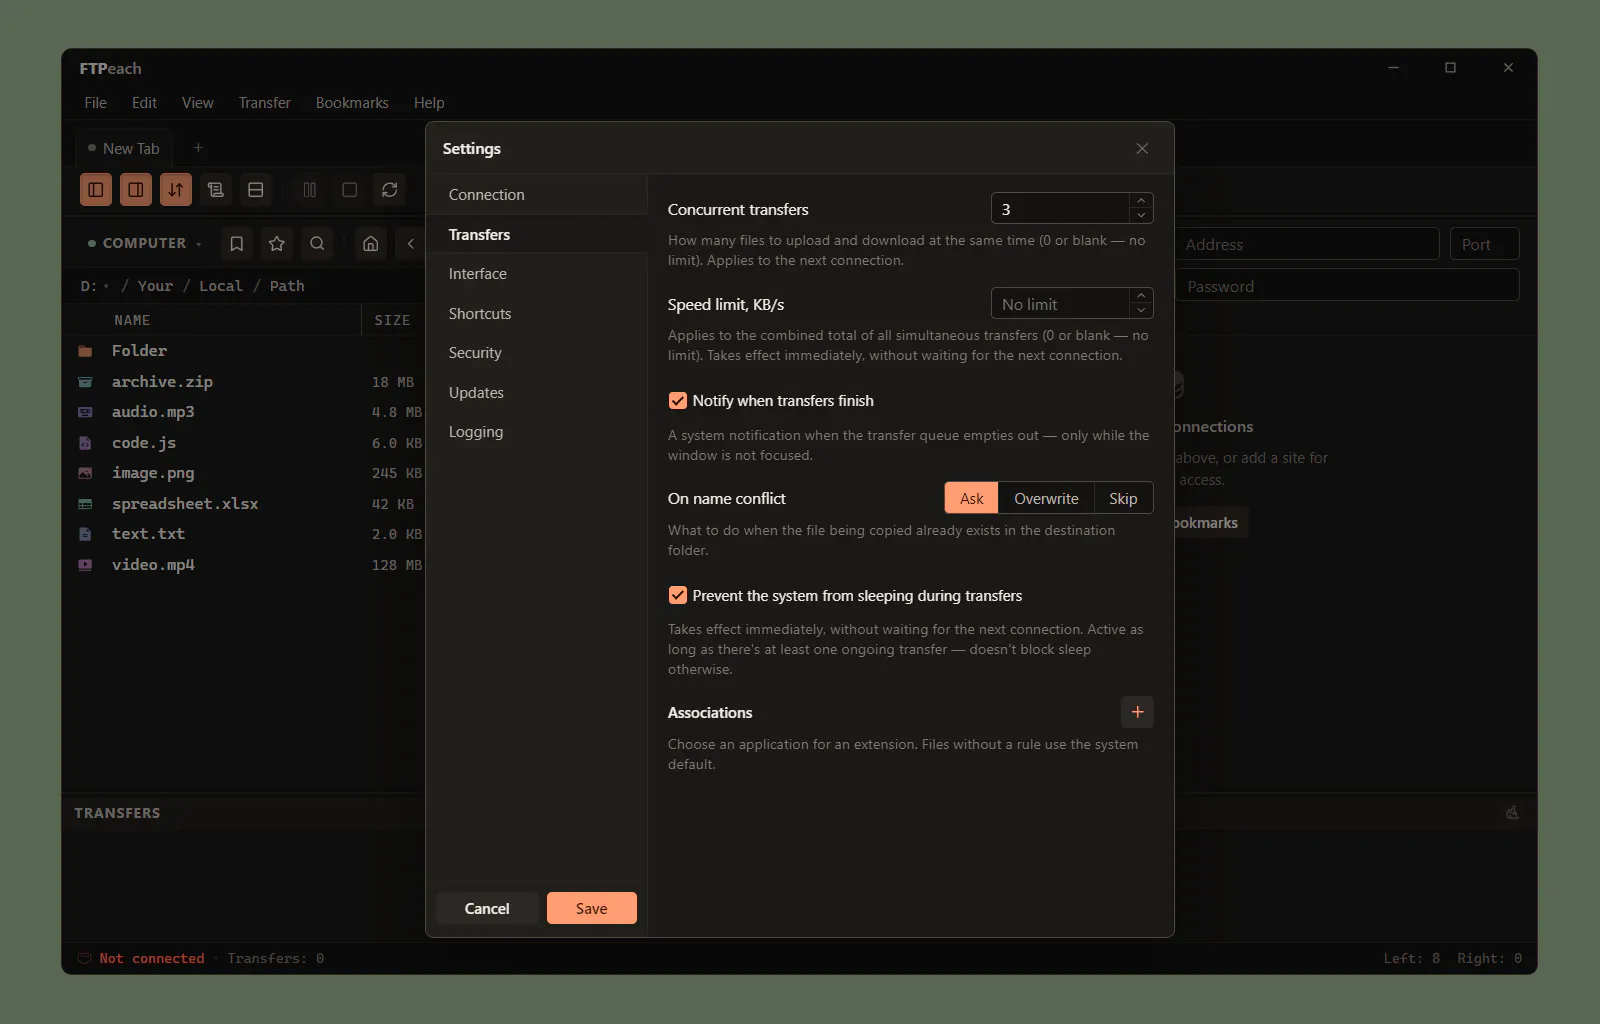Click the code.js file icon

coord(85,443)
